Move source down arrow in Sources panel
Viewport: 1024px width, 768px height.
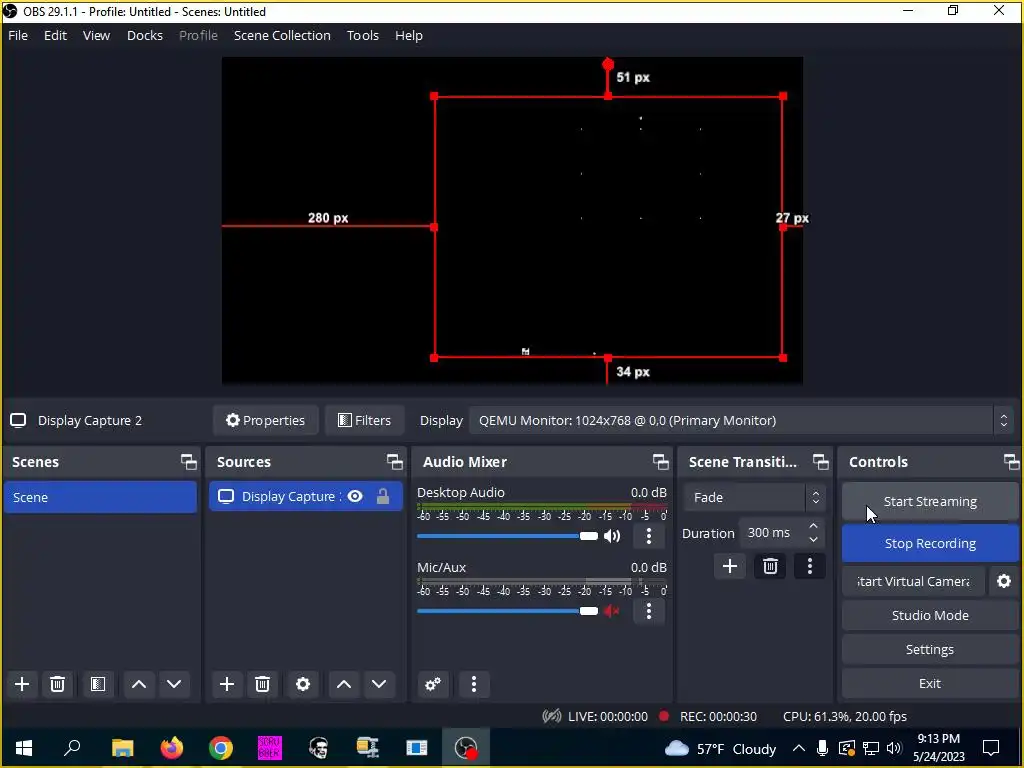coord(379,684)
